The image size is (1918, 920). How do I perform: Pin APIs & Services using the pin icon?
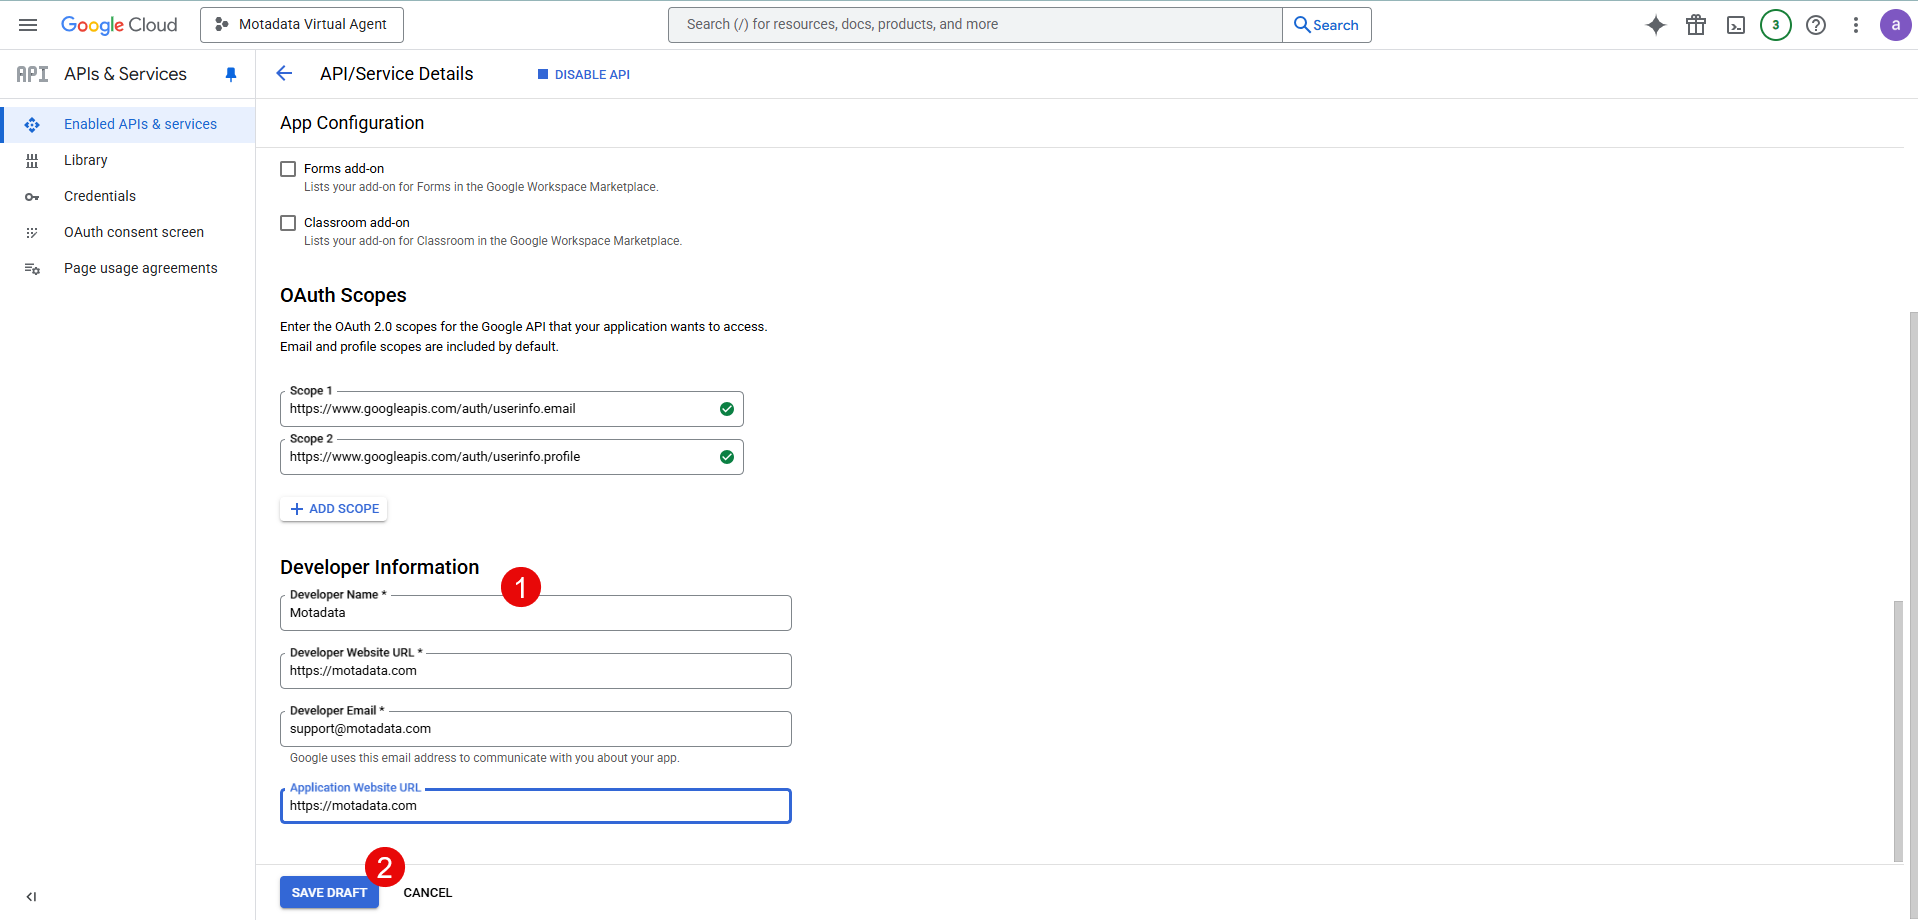coord(231,73)
